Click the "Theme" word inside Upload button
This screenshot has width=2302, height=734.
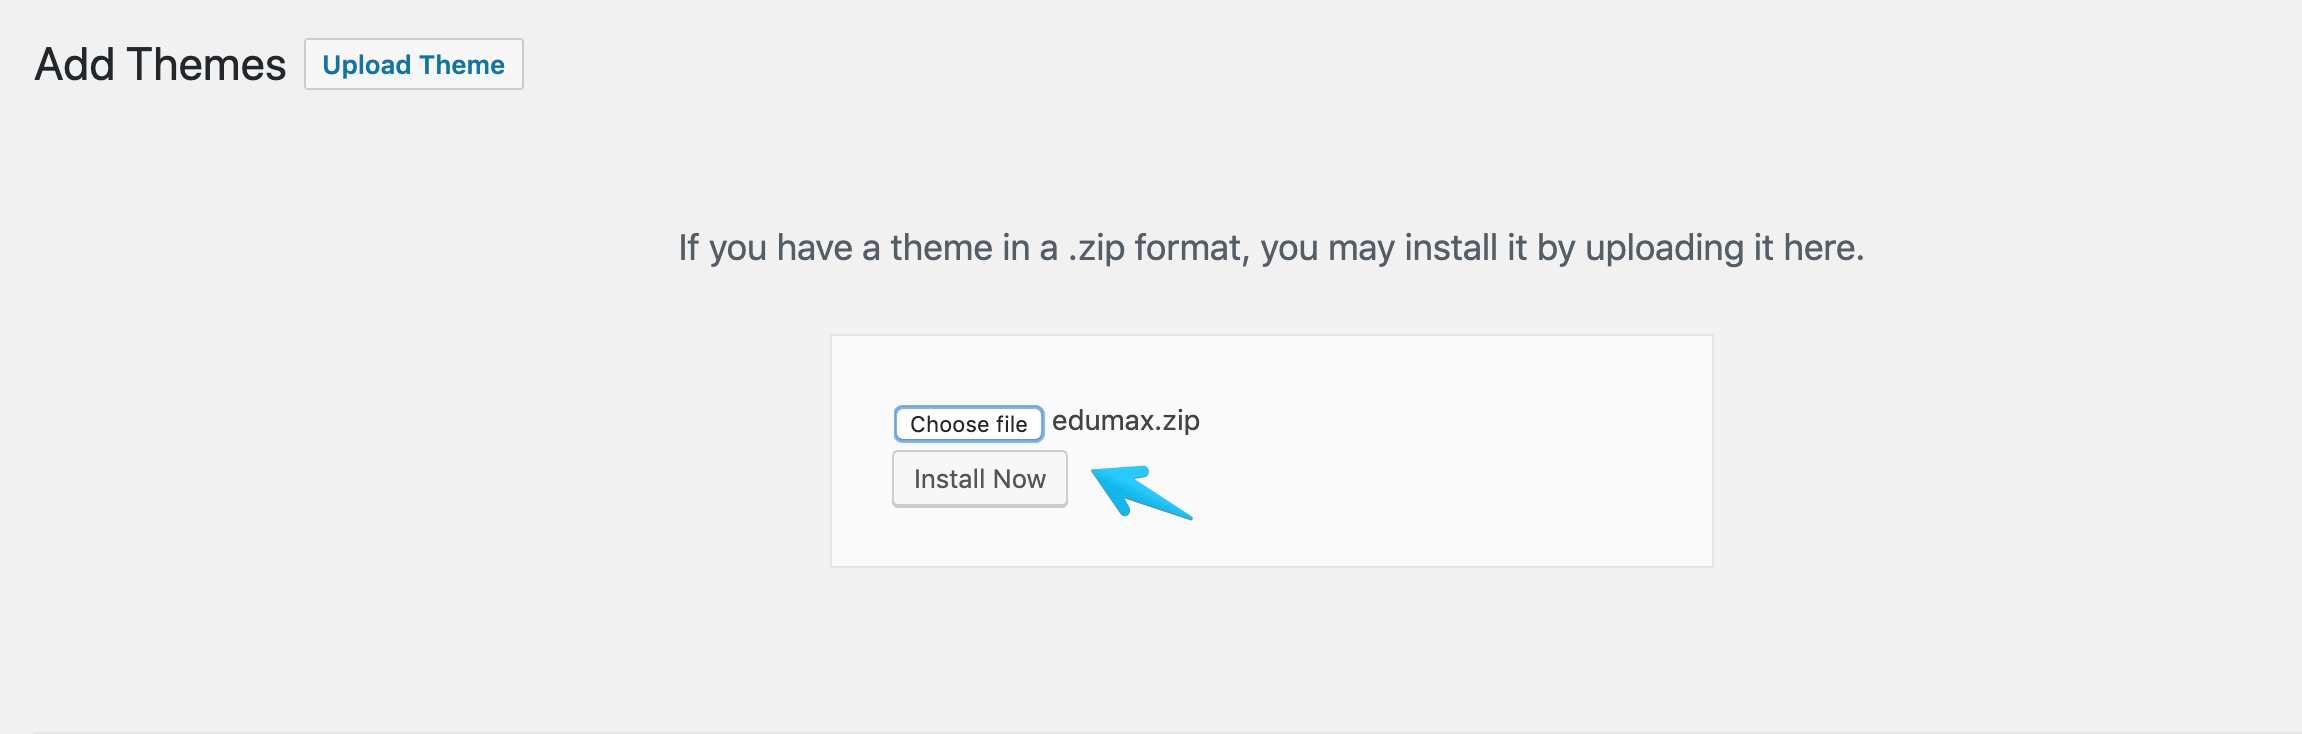click(462, 65)
